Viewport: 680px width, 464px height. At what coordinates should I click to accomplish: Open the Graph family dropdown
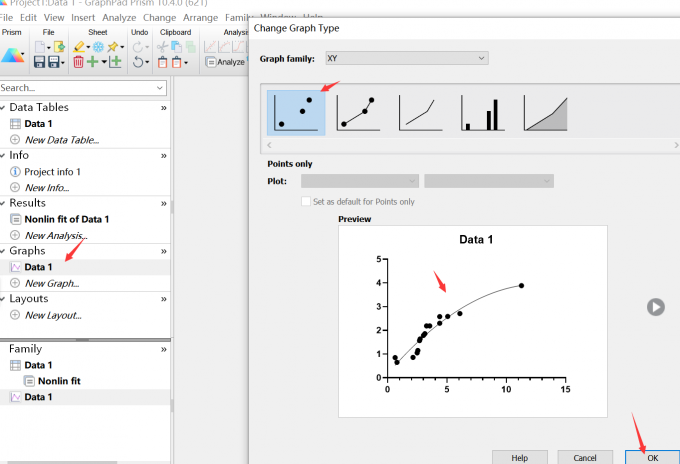click(407, 58)
